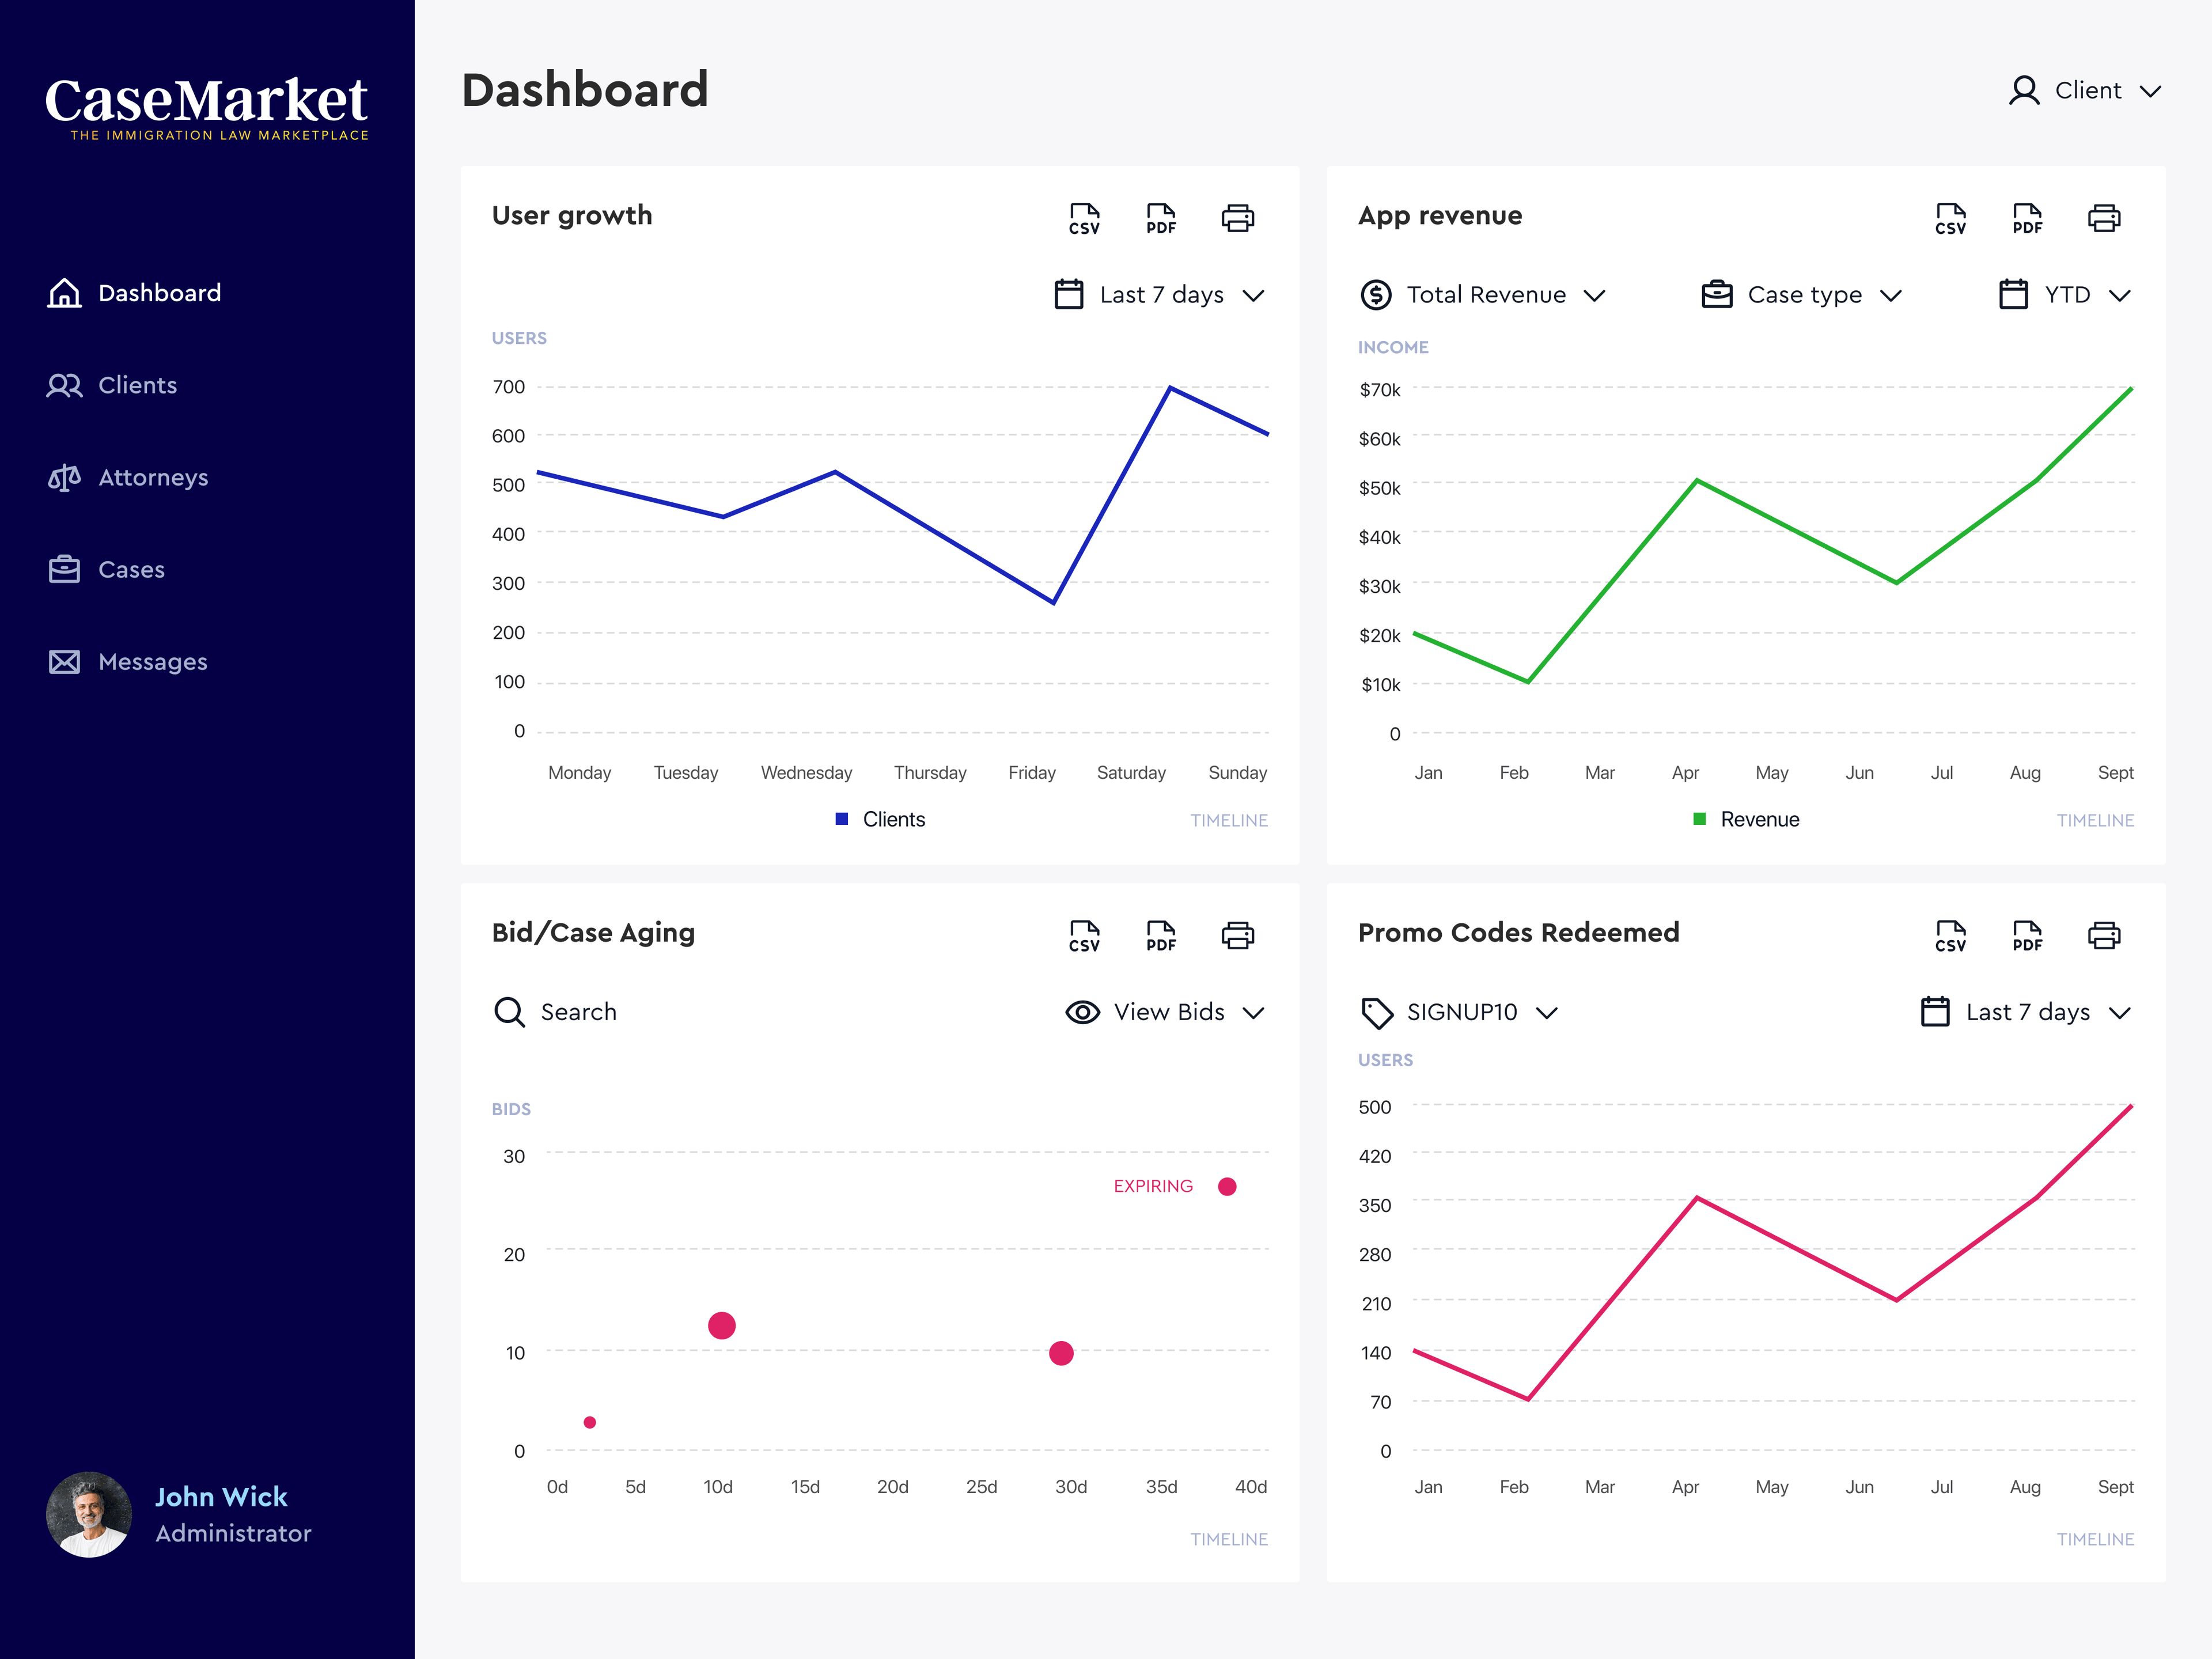
Task: Open the Attorneys section
Action: (x=128, y=477)
